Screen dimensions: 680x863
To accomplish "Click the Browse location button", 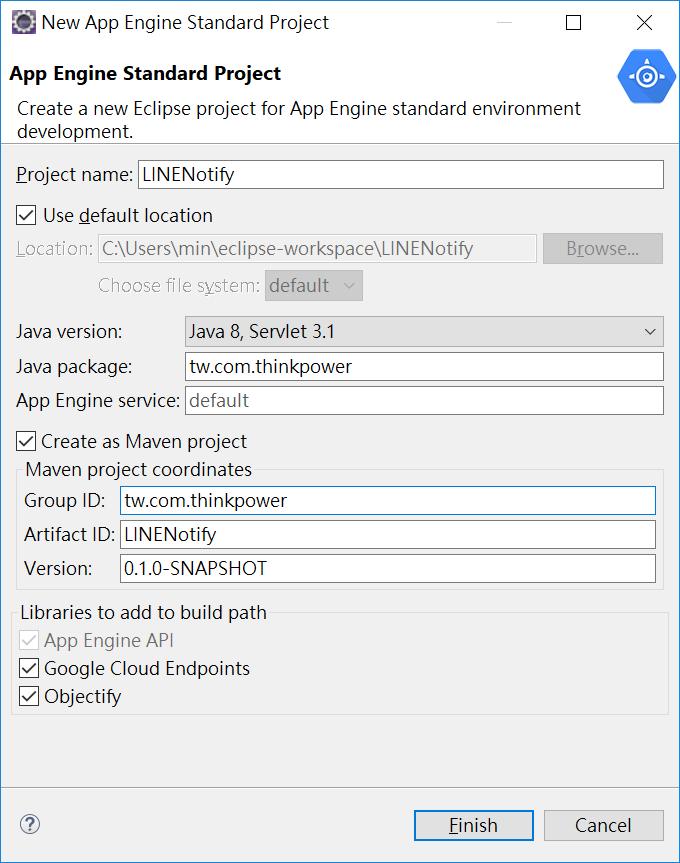I will 602,249.
